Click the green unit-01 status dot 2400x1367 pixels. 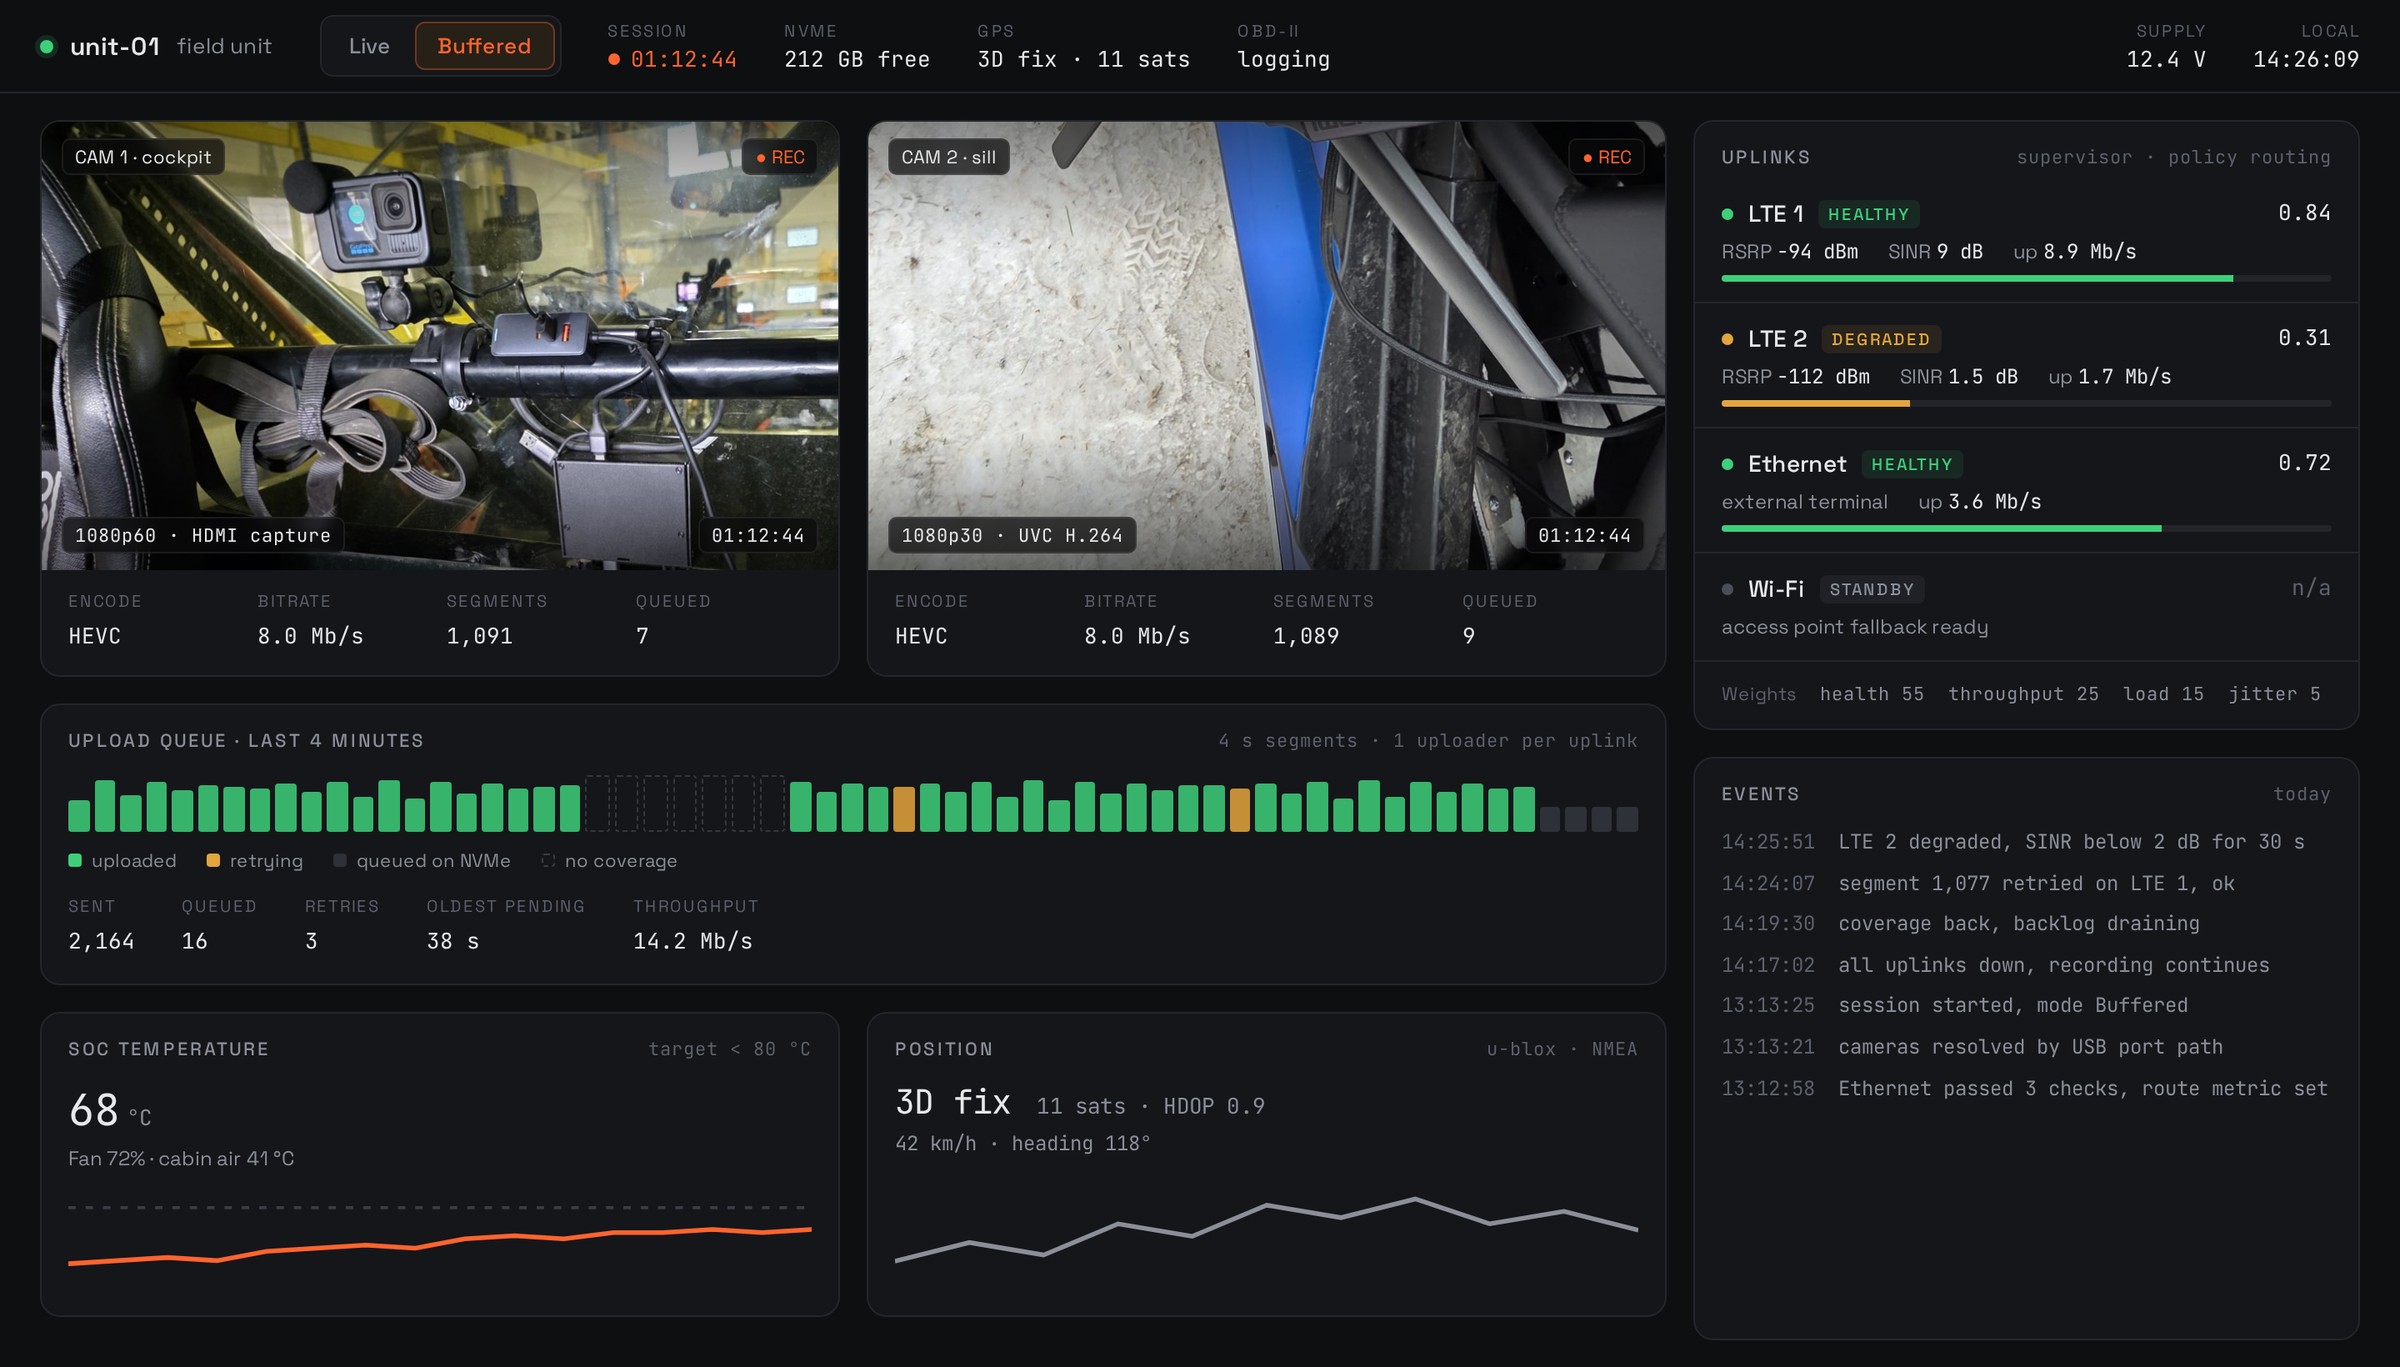46,46
